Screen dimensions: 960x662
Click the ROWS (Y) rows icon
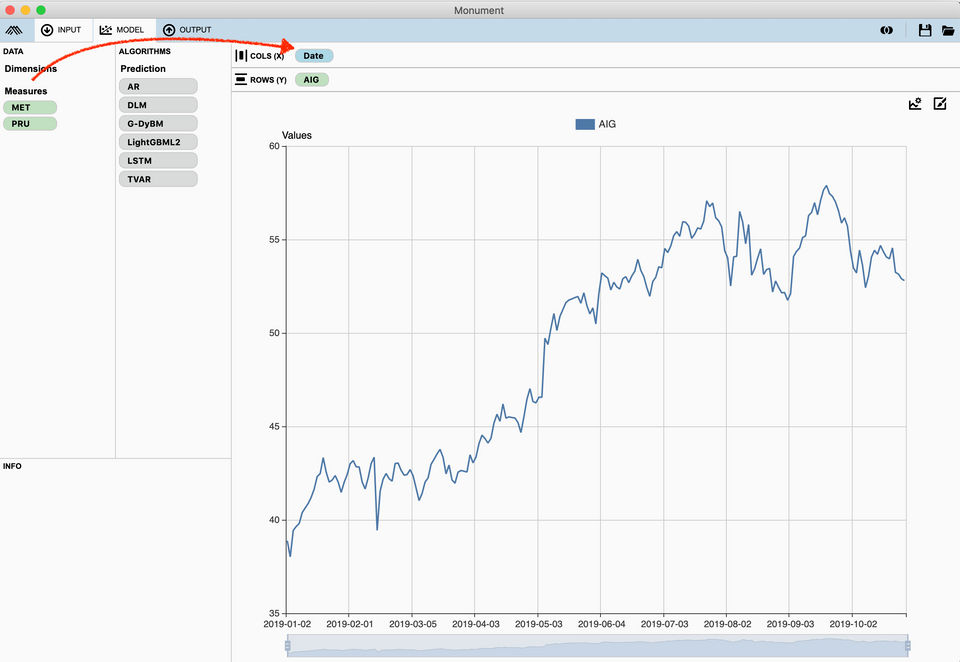241,80
